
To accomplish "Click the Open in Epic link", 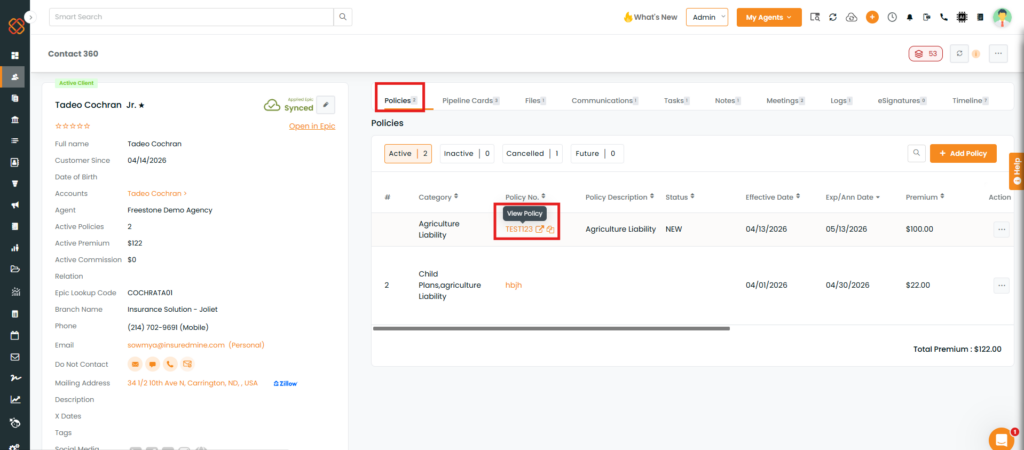I will (311, 126).
